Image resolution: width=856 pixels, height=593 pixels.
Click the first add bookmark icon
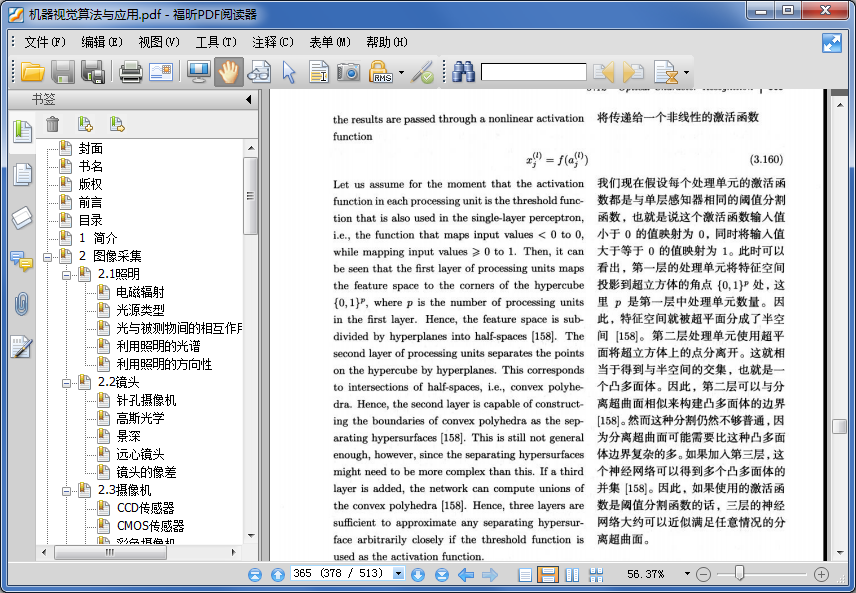pyautogui.click(x=85, y=124)
